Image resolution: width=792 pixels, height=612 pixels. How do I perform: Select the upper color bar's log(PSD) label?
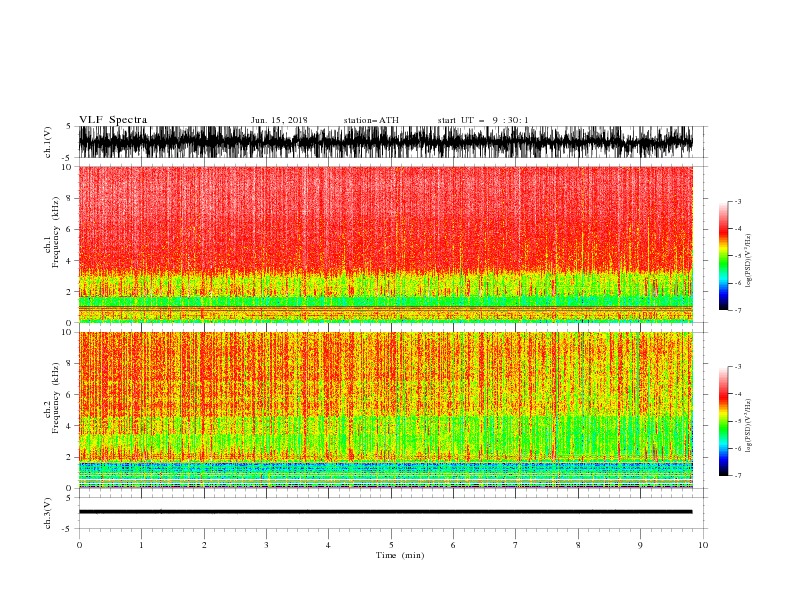(x=748, y=261)
